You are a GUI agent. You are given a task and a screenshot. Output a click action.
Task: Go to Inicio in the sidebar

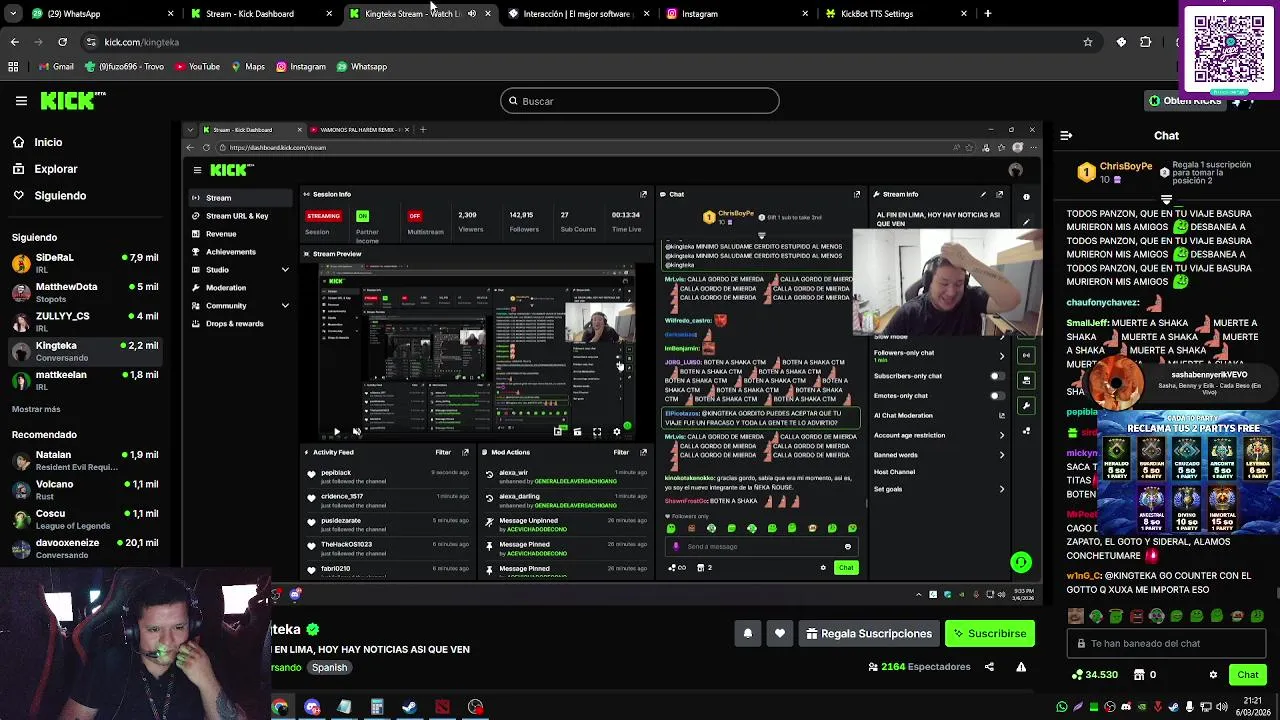(x=48, y=142)
